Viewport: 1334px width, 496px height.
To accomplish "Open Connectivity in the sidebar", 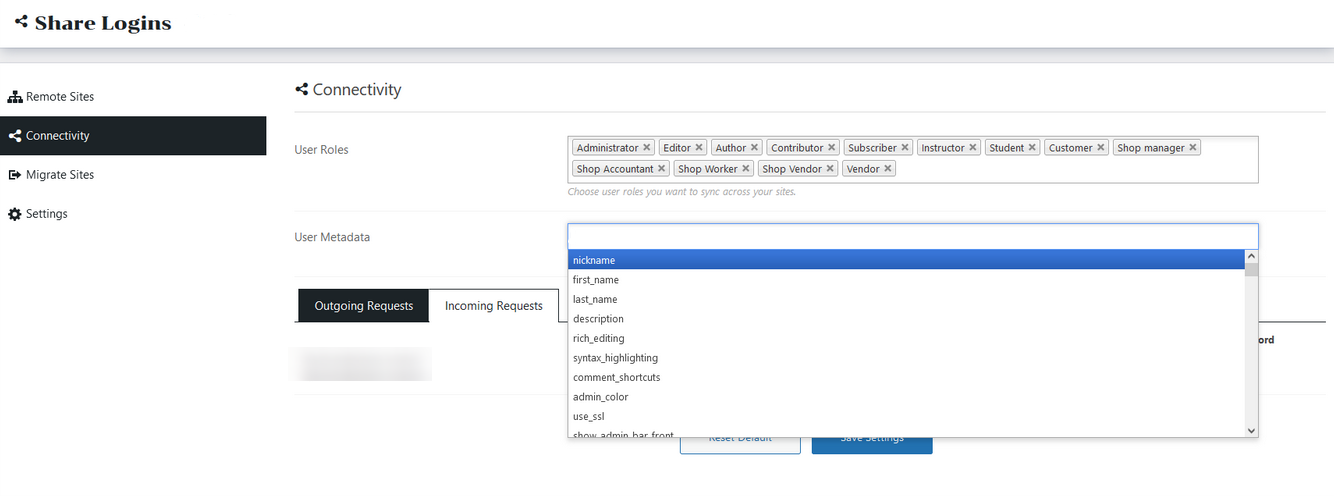I will click(58, 136).
